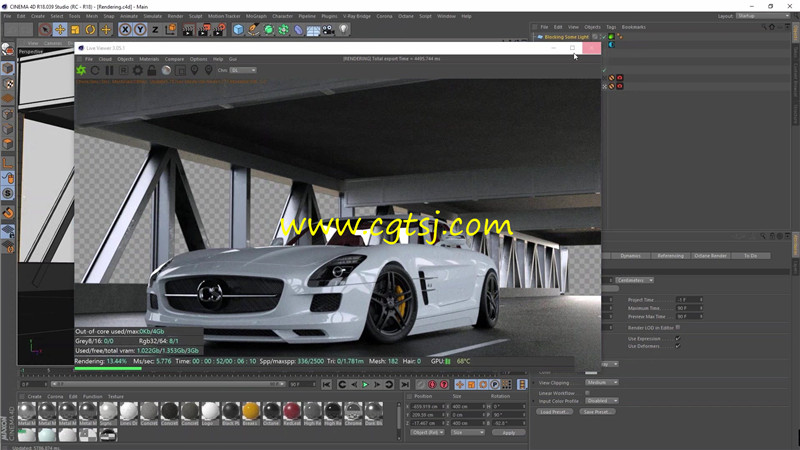Open the MoGraph main menu

(256, 16)
